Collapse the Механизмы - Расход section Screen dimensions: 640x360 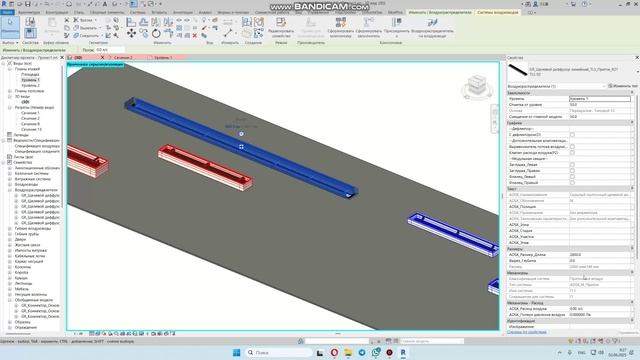[632, 303]
